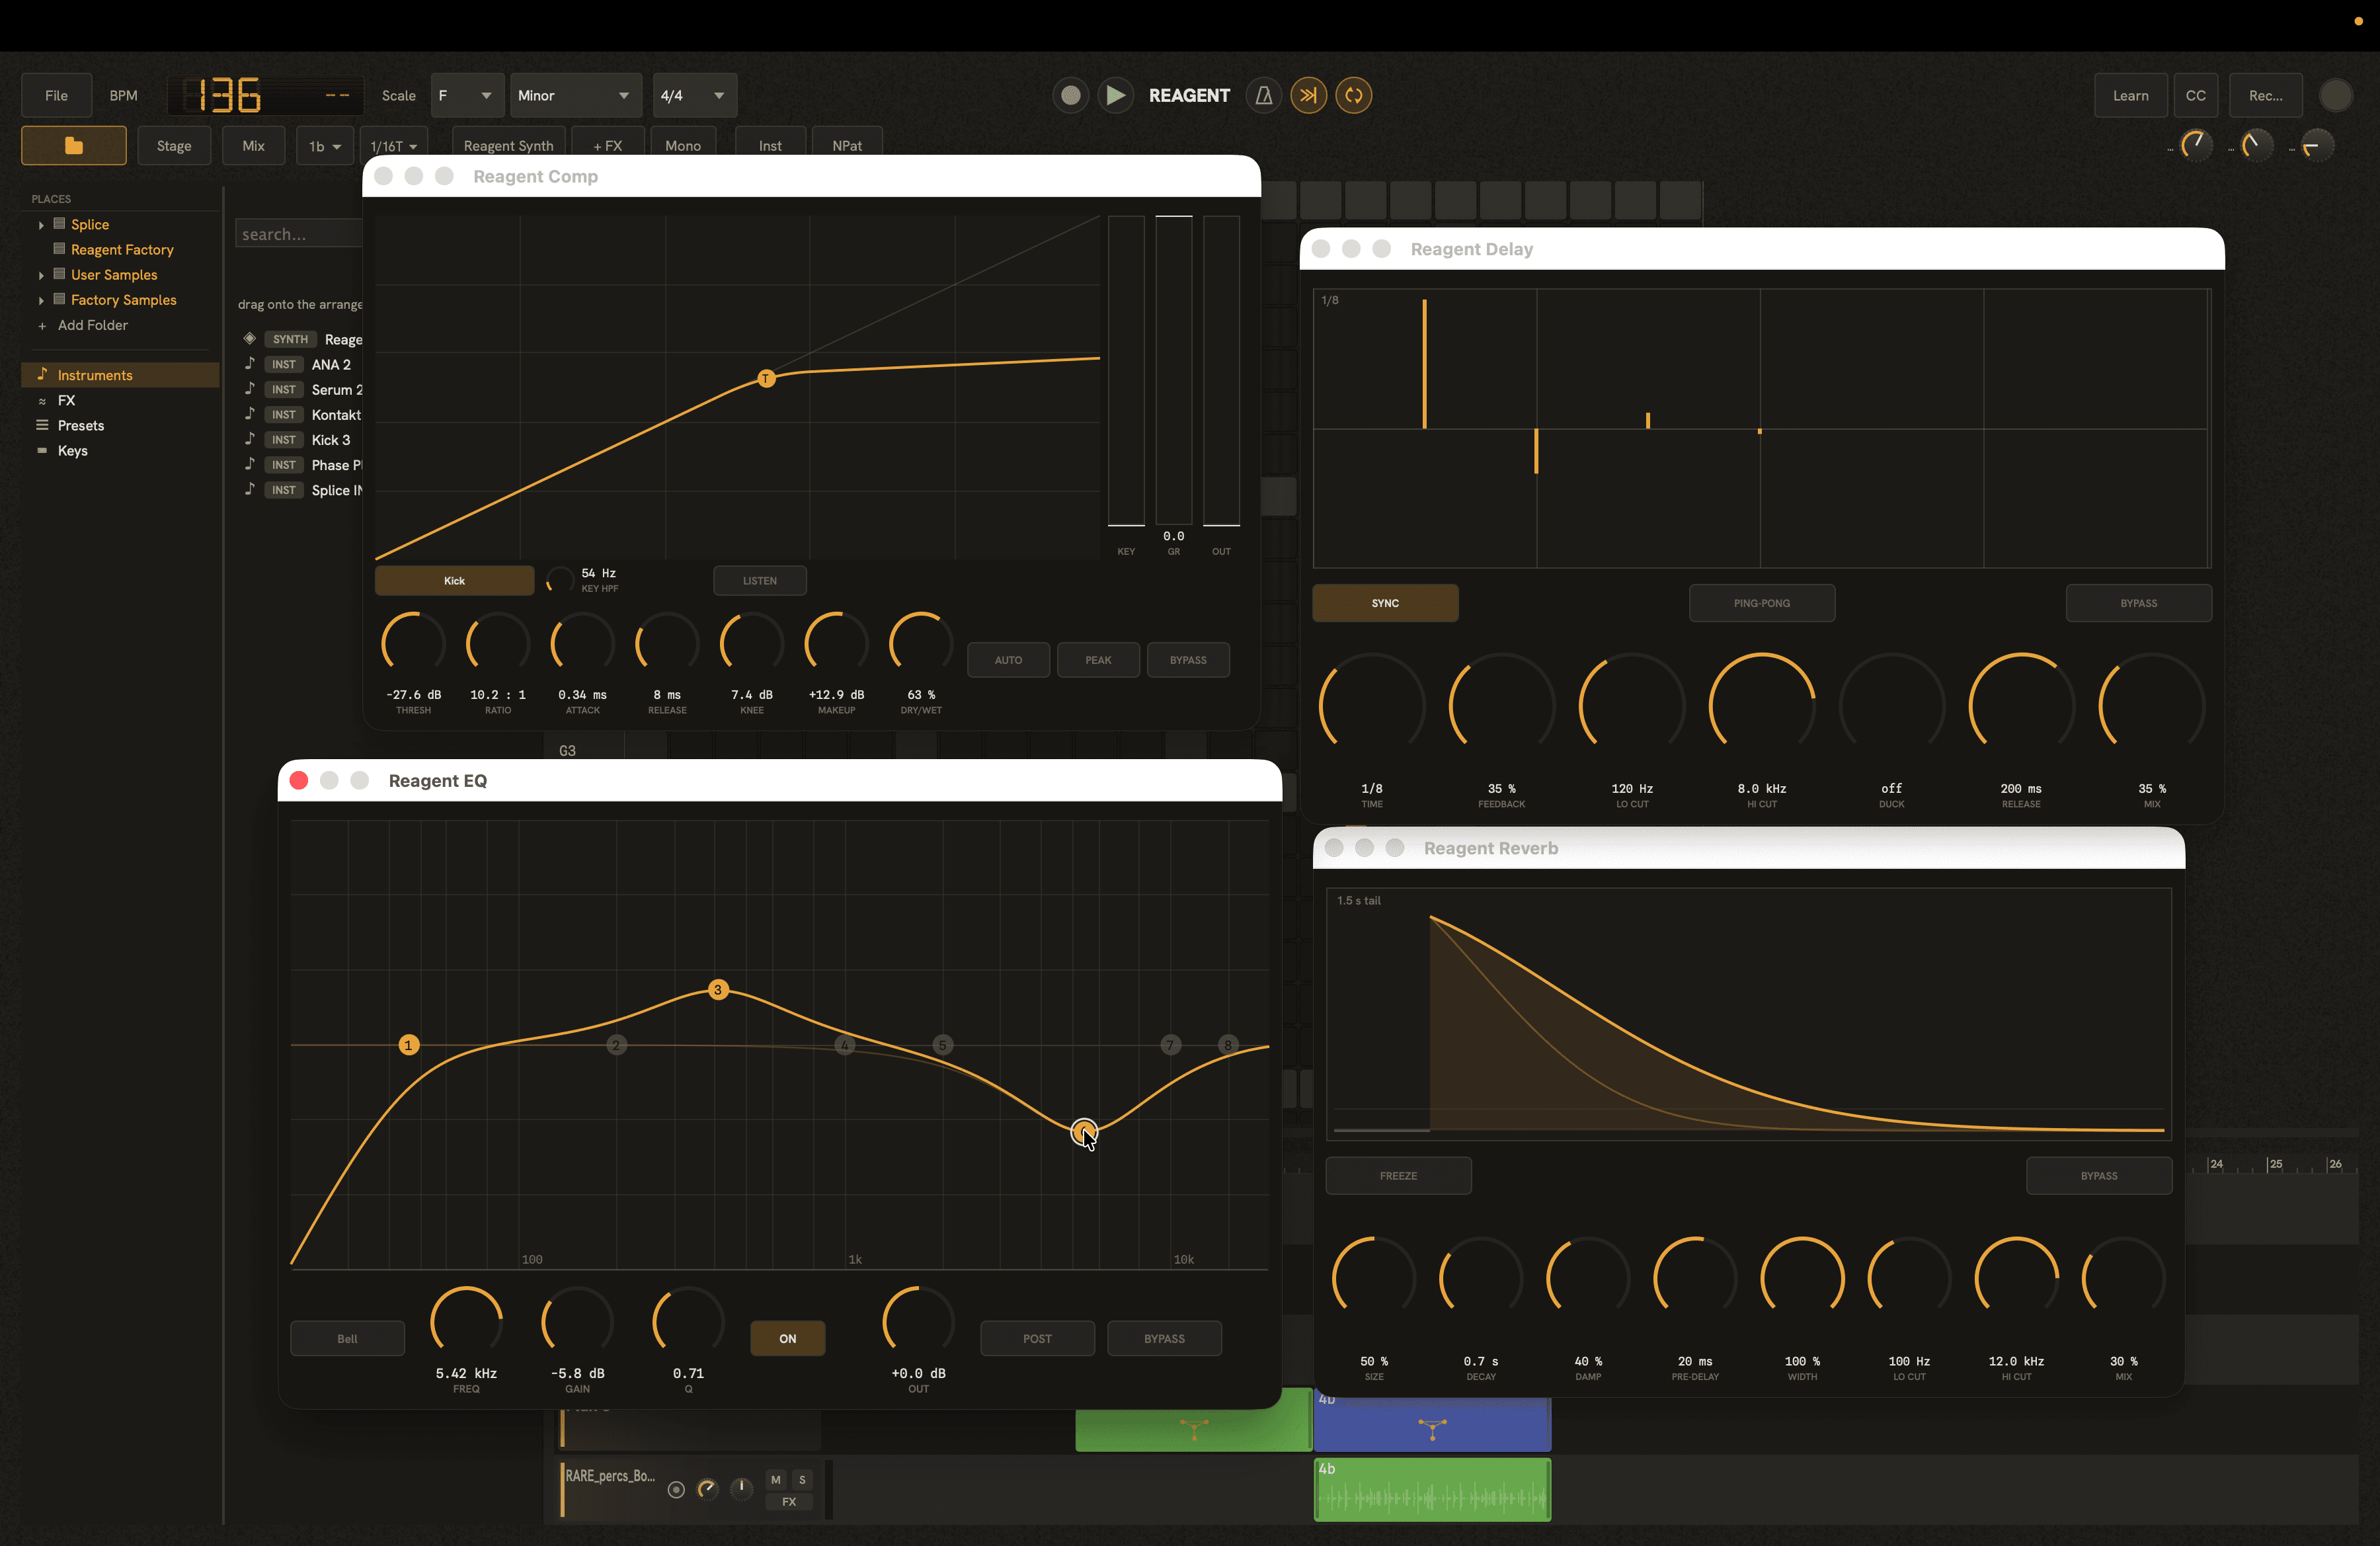The image size is (2380, 1546).
Task: Select EQ band node 3
Action: point(718,990)
